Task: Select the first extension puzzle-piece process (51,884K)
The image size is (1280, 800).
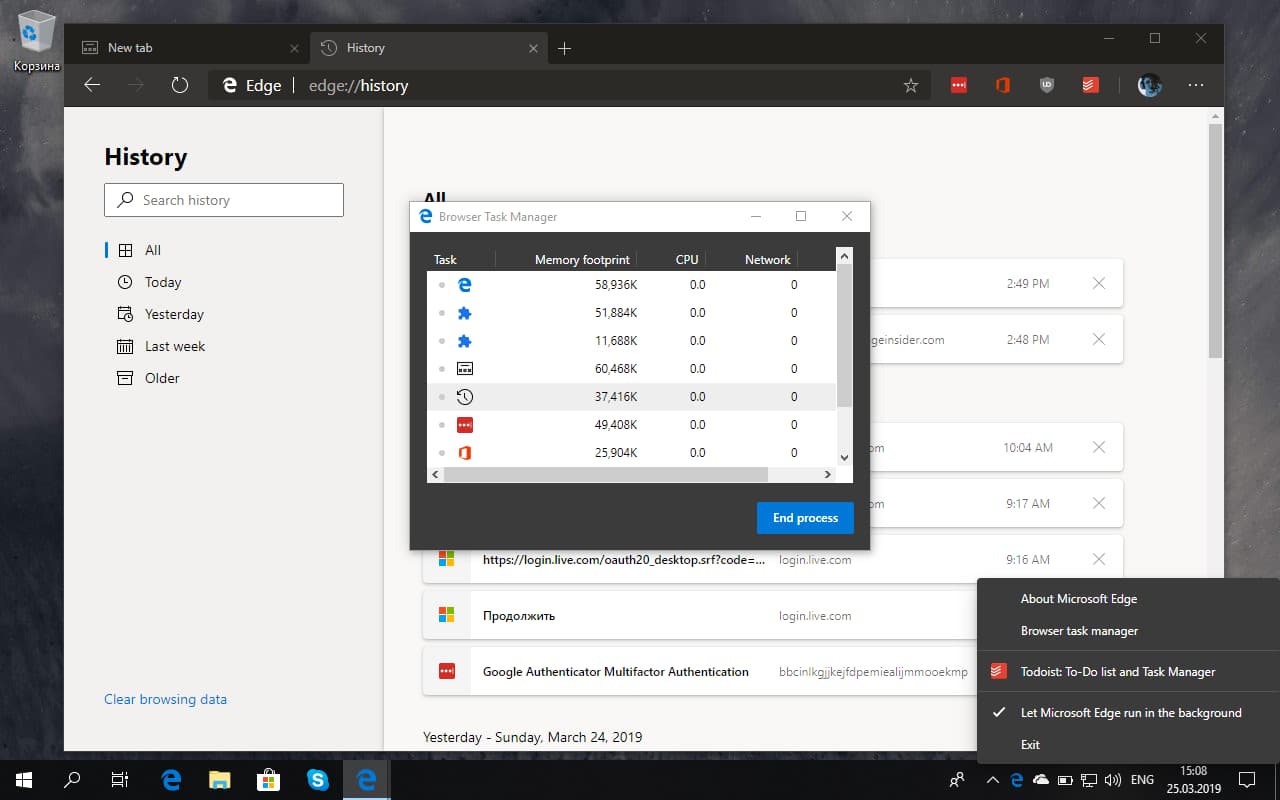Action: (x=464, y=313)
